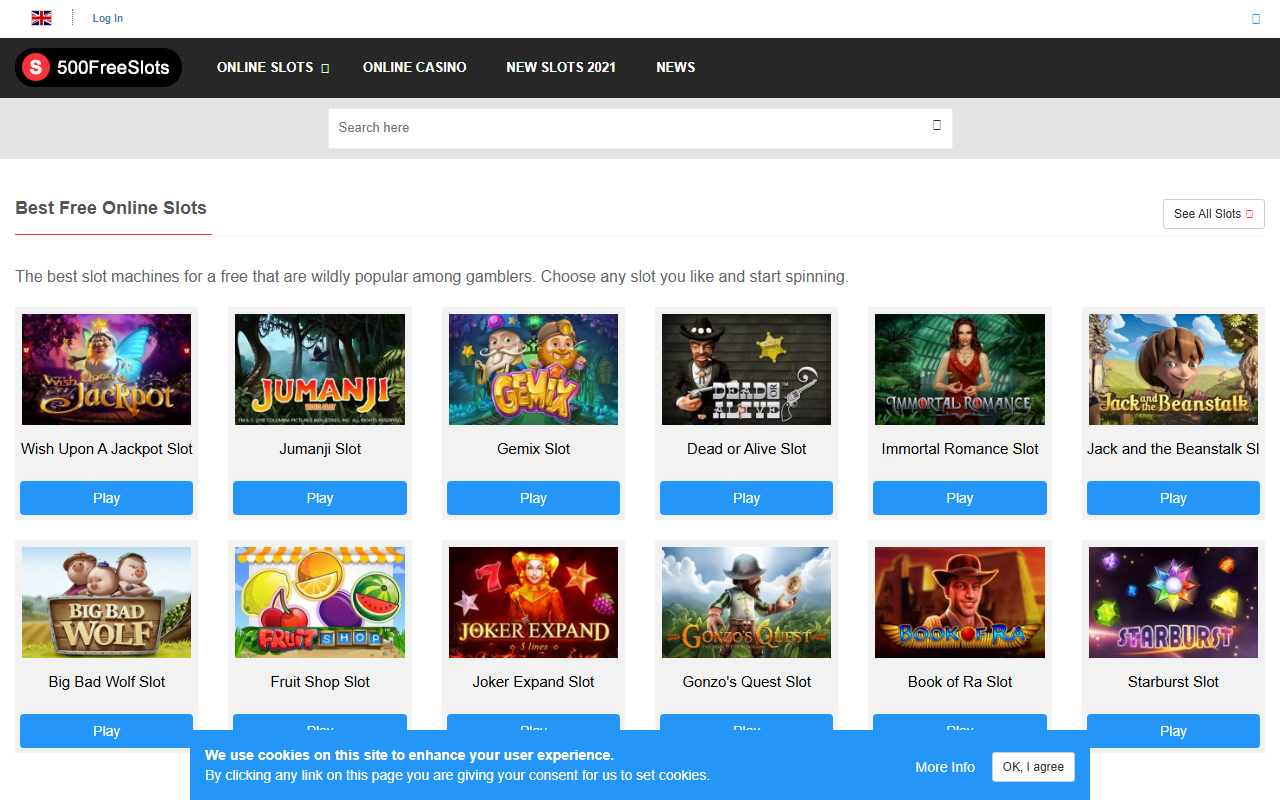Click Dead or Alive Slot title

746,449
